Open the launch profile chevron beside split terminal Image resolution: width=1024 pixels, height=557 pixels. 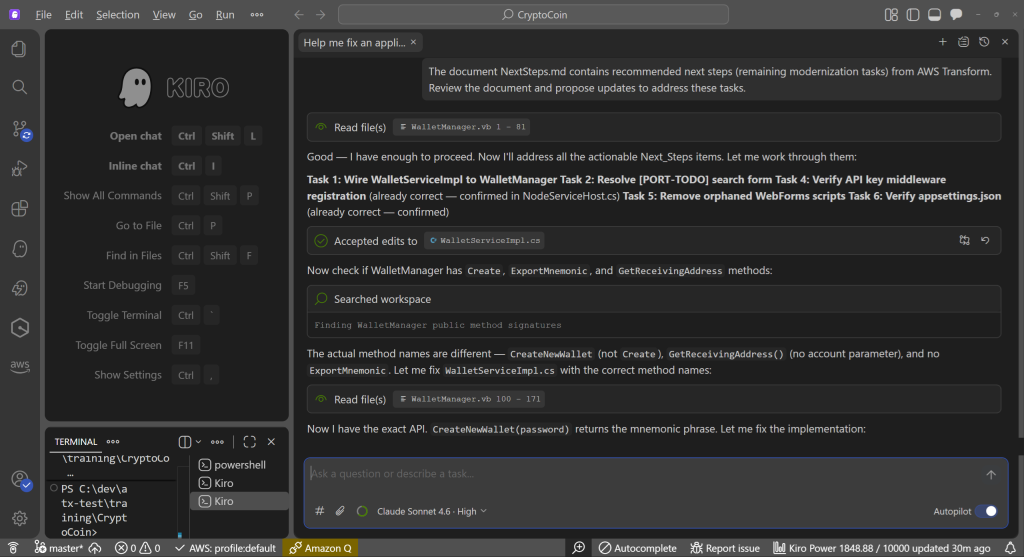(199, 442)
